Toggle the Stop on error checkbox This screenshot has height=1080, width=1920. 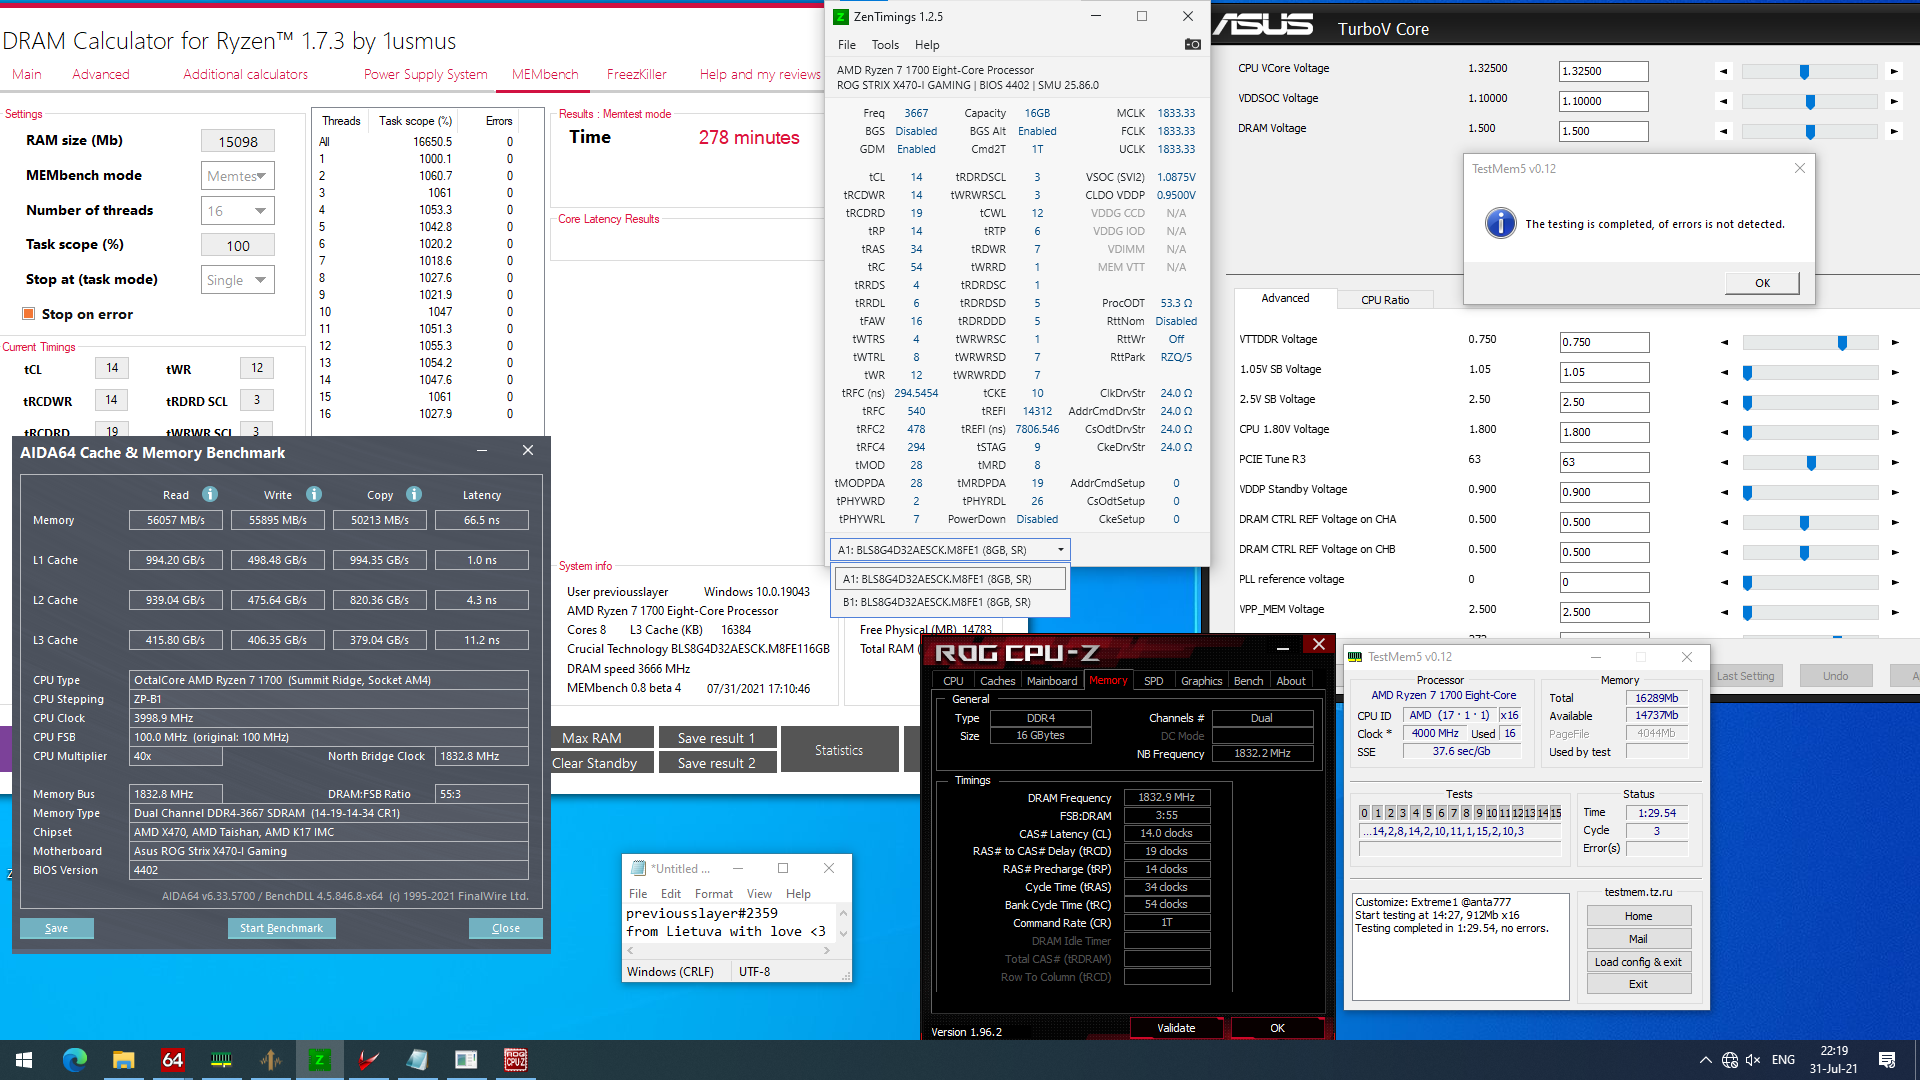pos(29,314)
